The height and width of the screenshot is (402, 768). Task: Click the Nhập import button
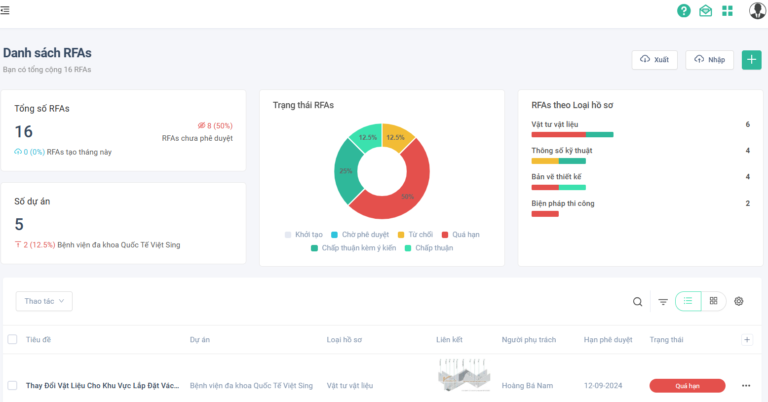[x=709, y=60]
